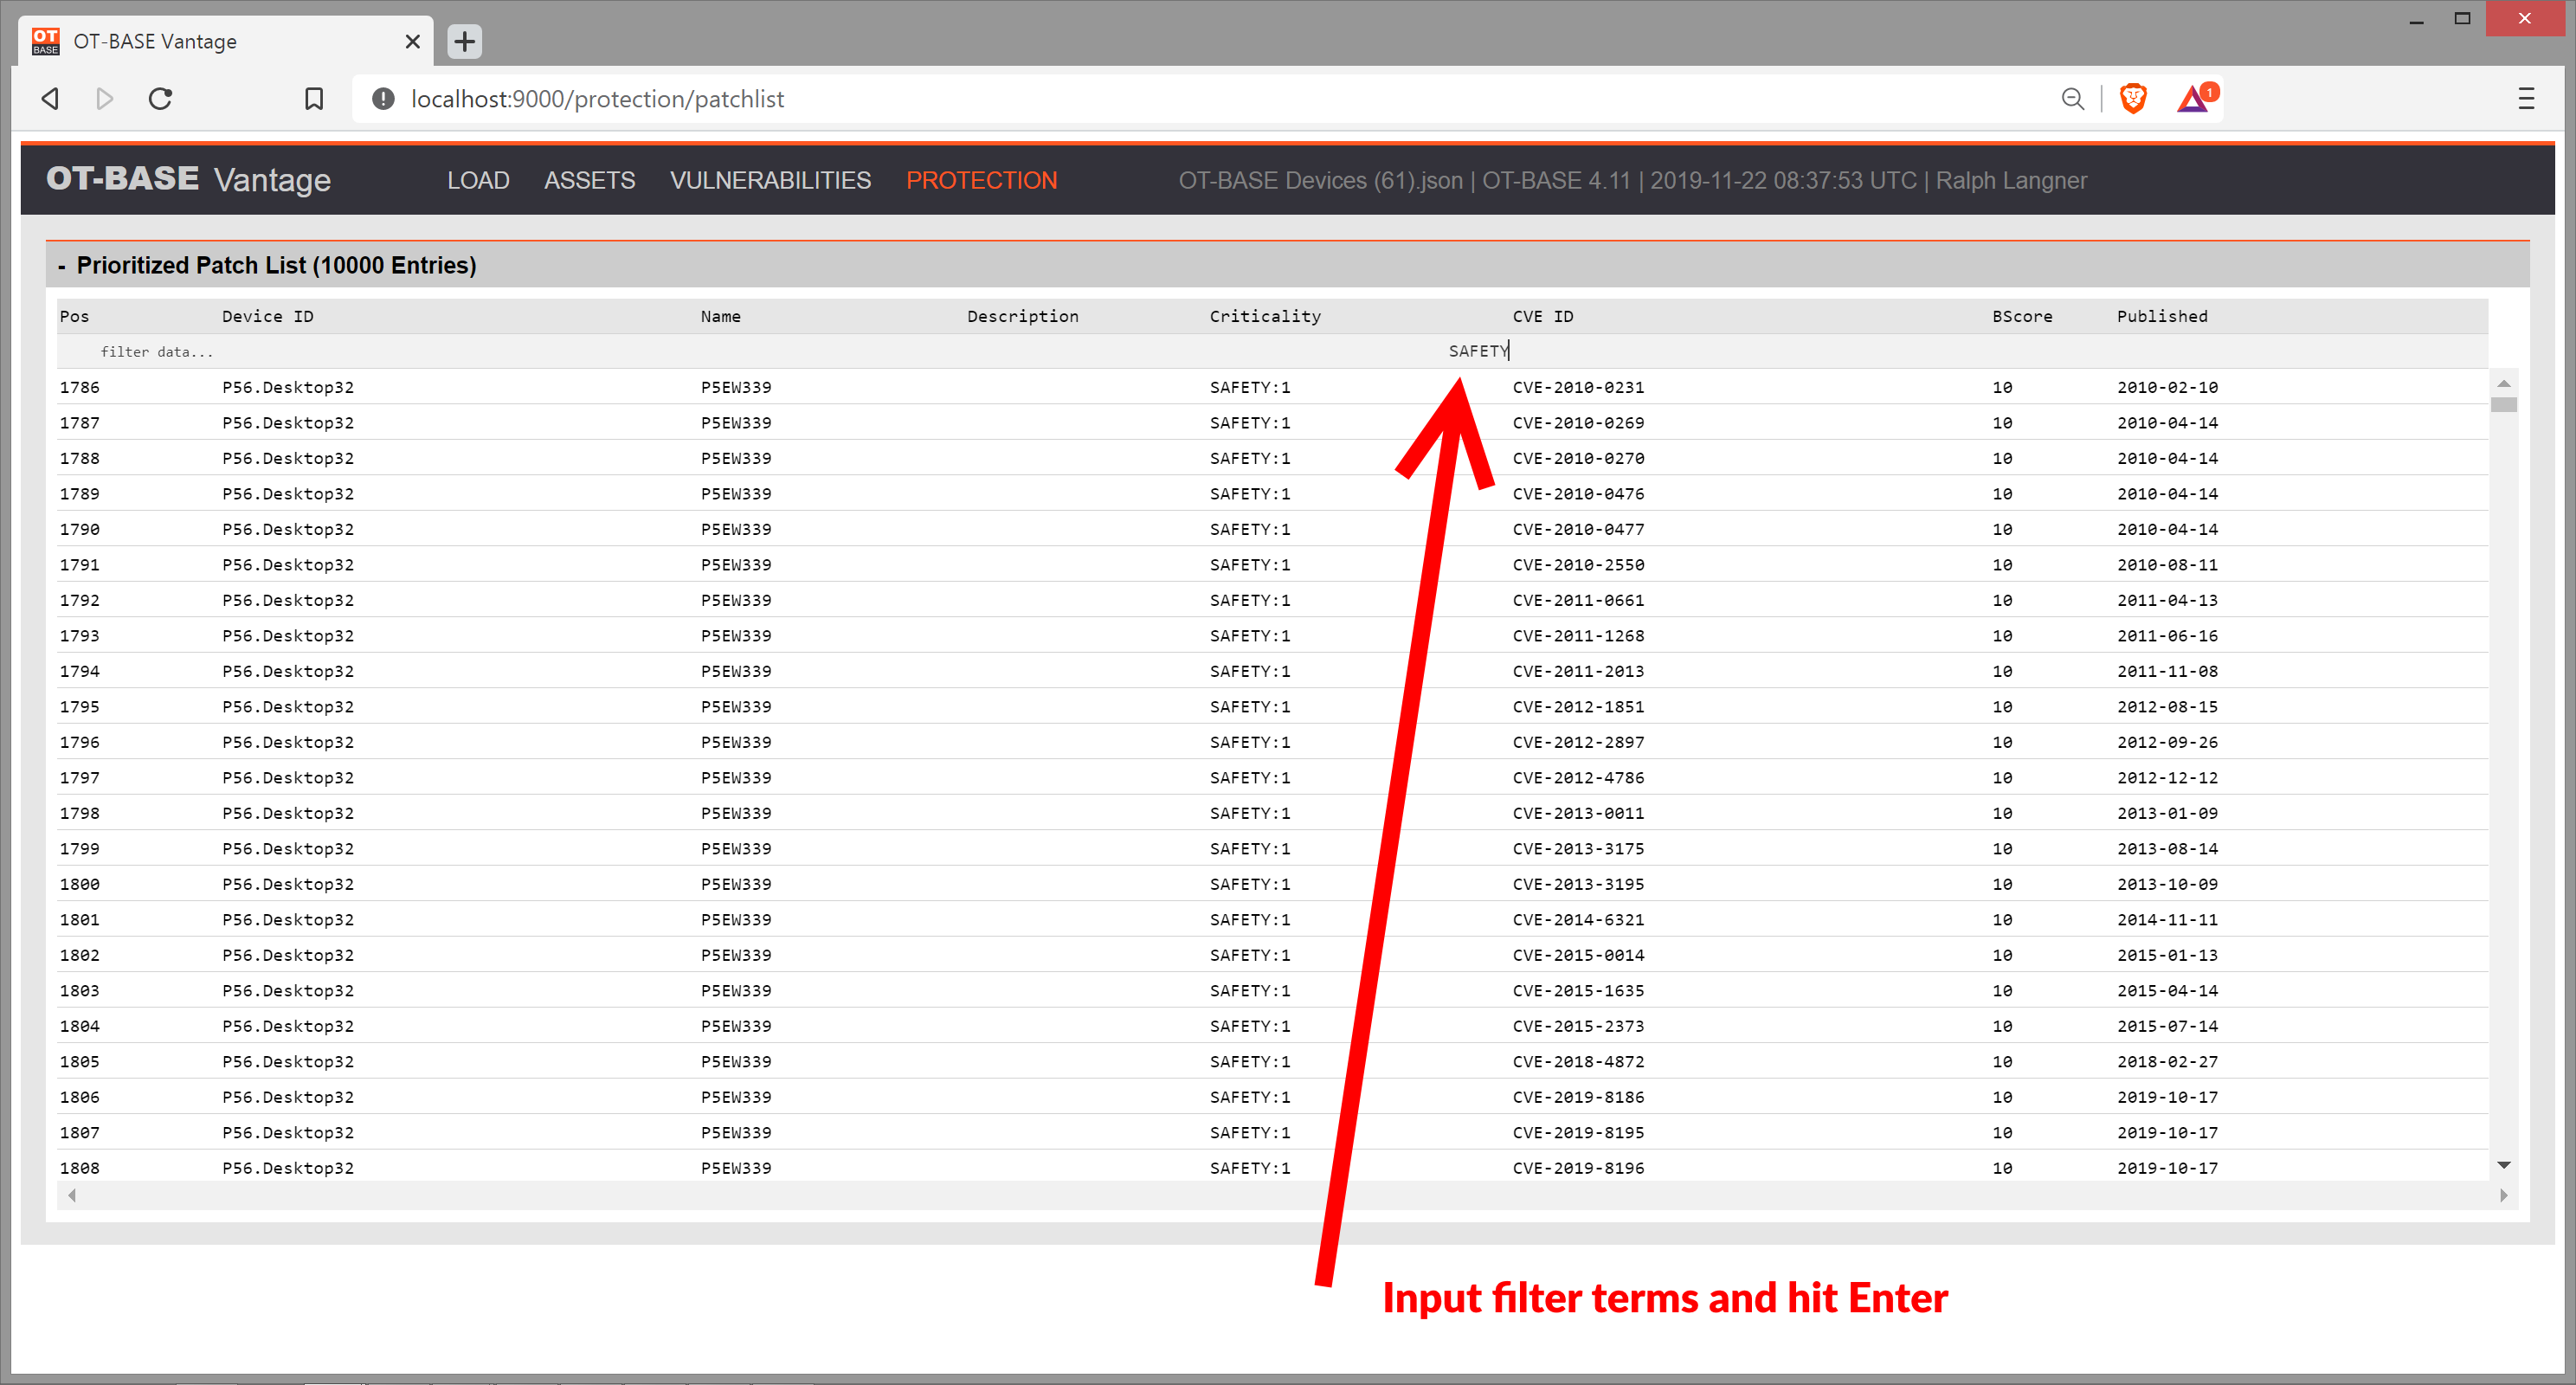Select CVE-2014-6321 cell
Viewport: 2576px width, 1385px height.
1578,920
